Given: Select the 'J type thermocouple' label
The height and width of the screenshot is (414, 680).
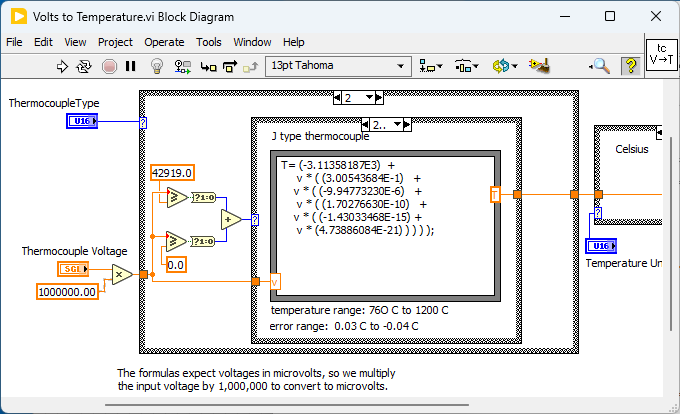Looking at the screenshot, I should (320, 136).
